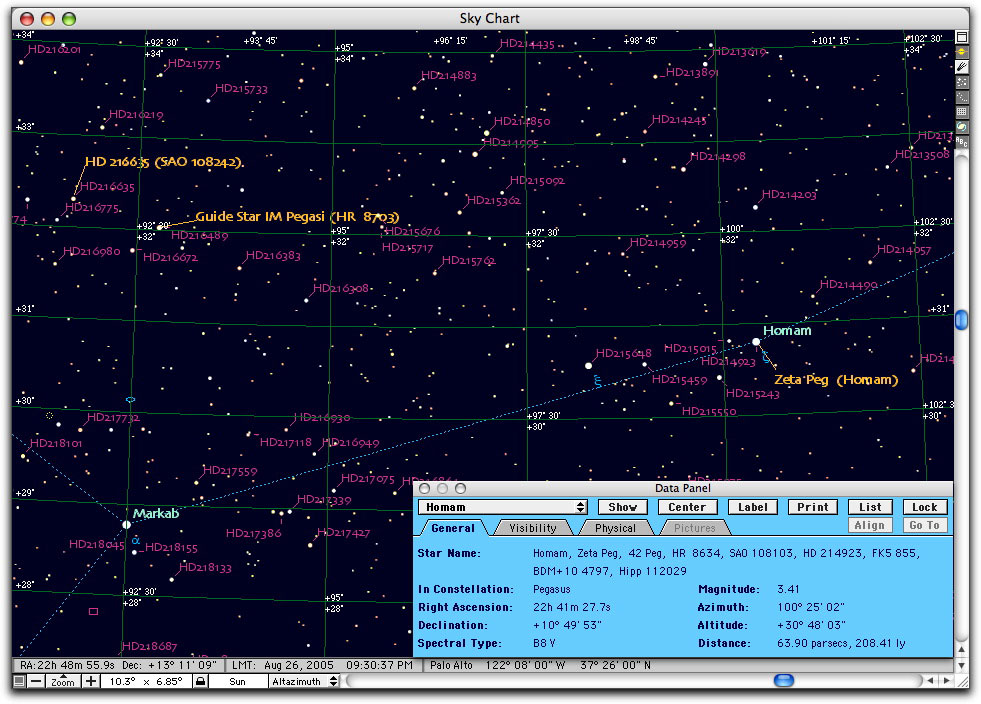The image size is (981, 704).
Task: Click the Right Ascension value 22h 41m 27.7s
Action: point(571,608)
